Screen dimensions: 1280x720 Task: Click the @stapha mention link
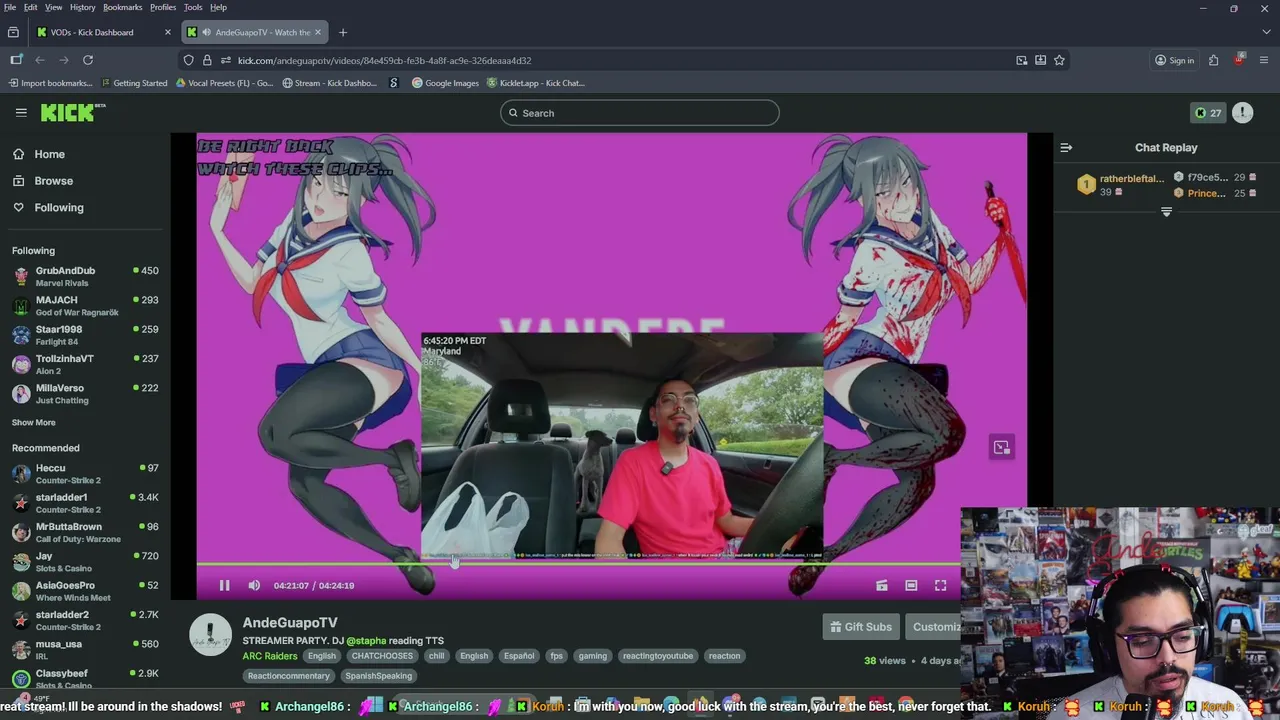pos(366,641)
